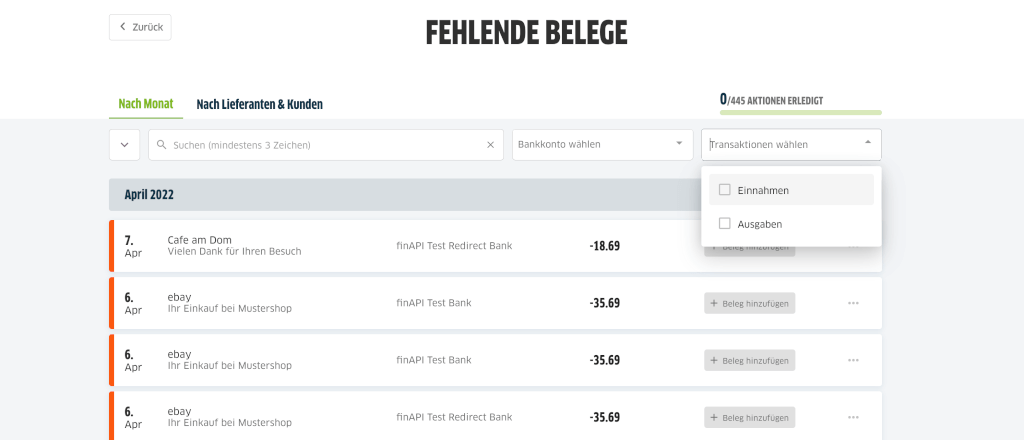Click the back arrow icon in Zurück
The height and width of the screenshot is (440, 1024).
122,27
